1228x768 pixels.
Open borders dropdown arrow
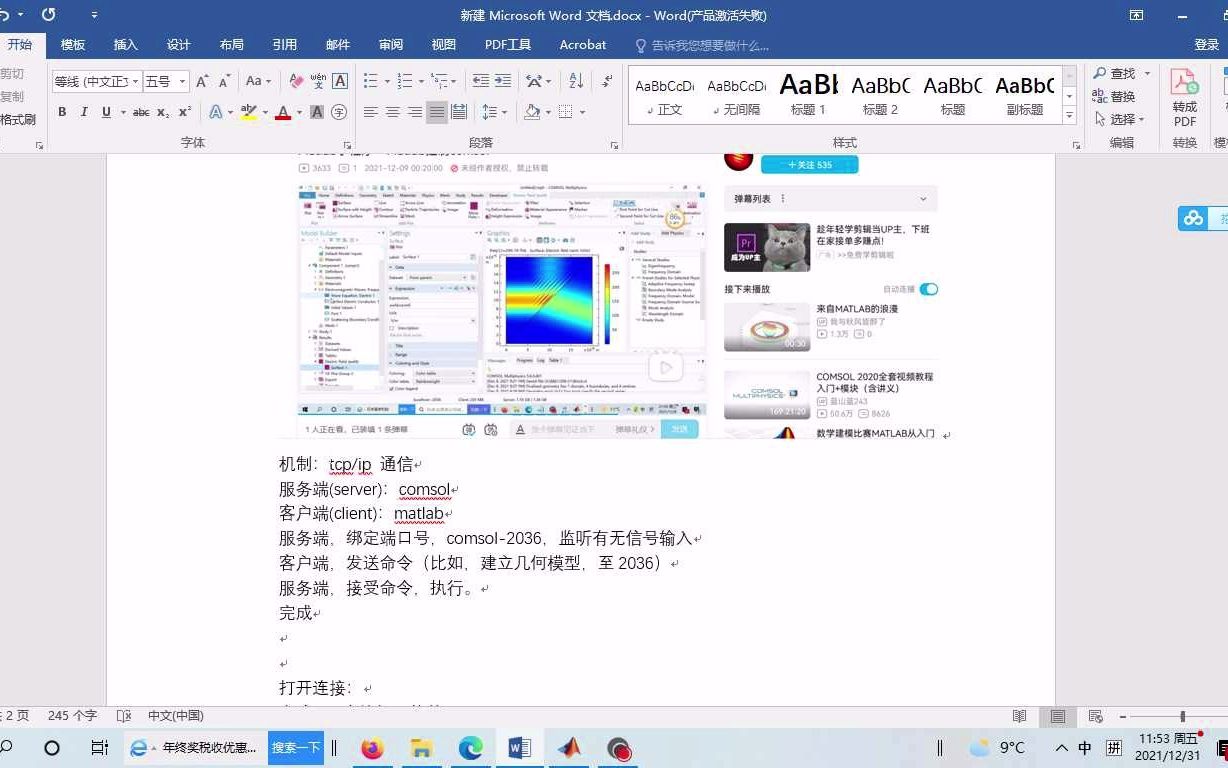click(582, 112)
